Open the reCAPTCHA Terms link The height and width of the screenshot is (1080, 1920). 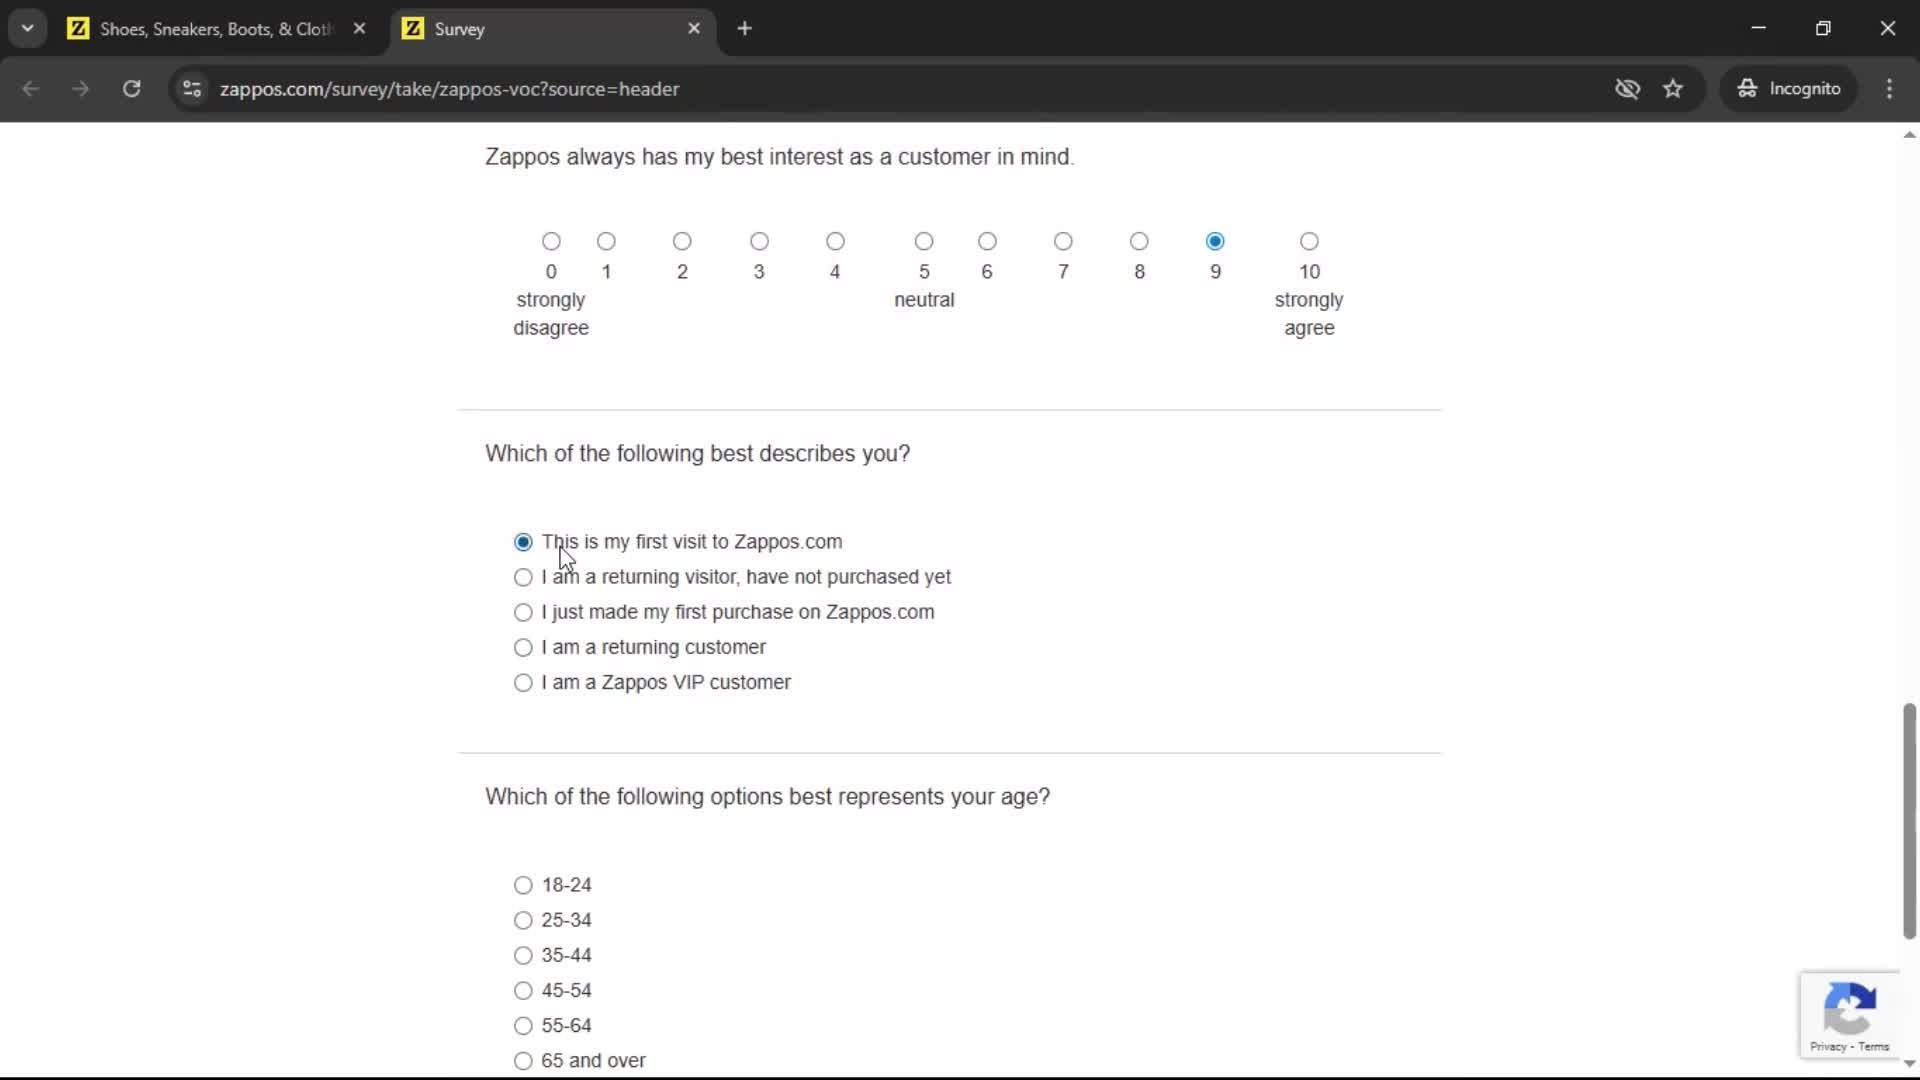point(1873,1047)
